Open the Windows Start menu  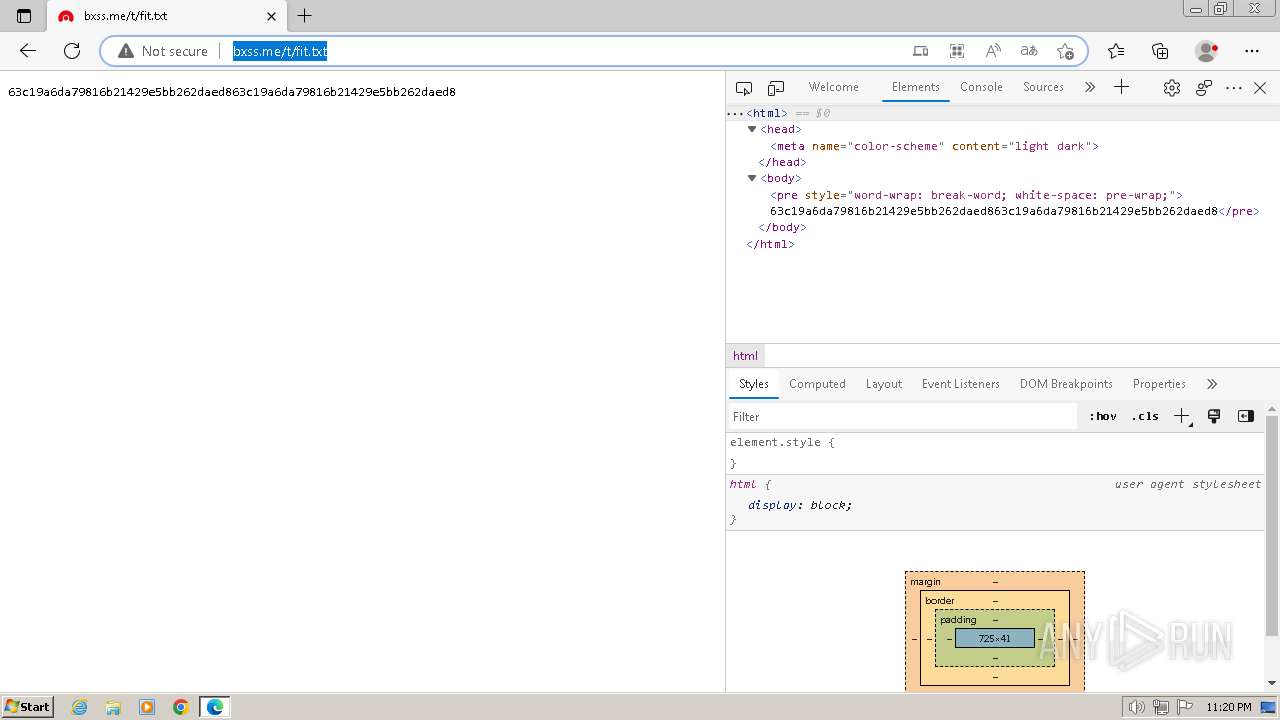(27, 707)
